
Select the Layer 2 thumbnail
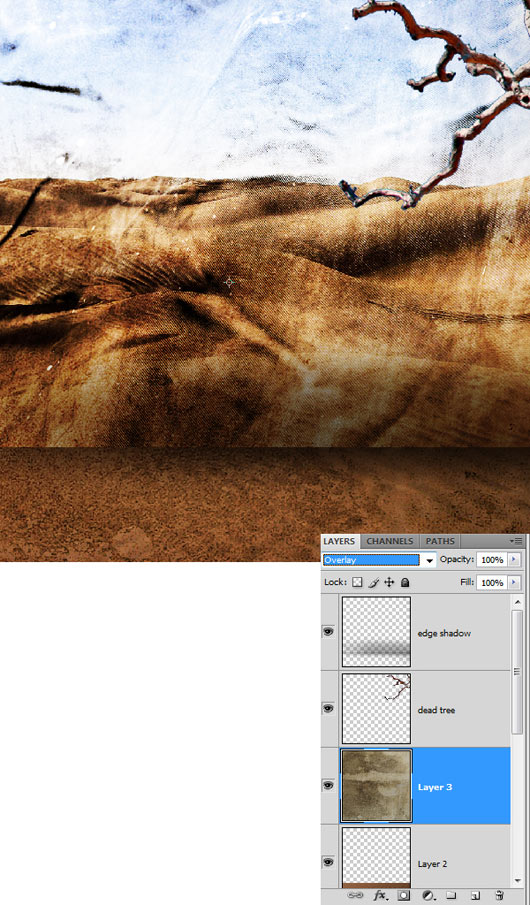(376, 858)
